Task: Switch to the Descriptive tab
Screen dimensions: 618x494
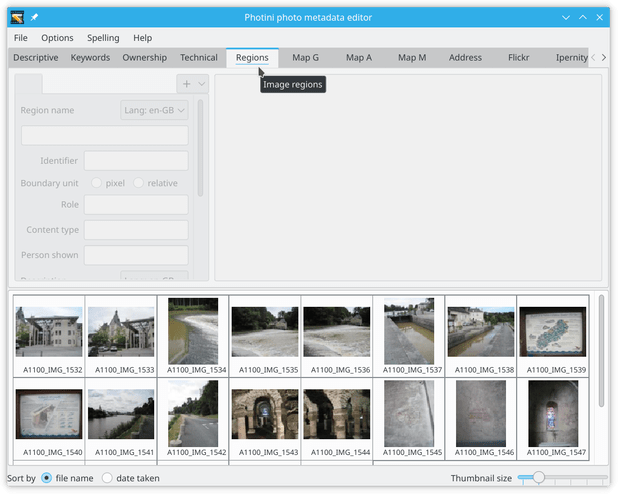Action: tap(36, 58)
